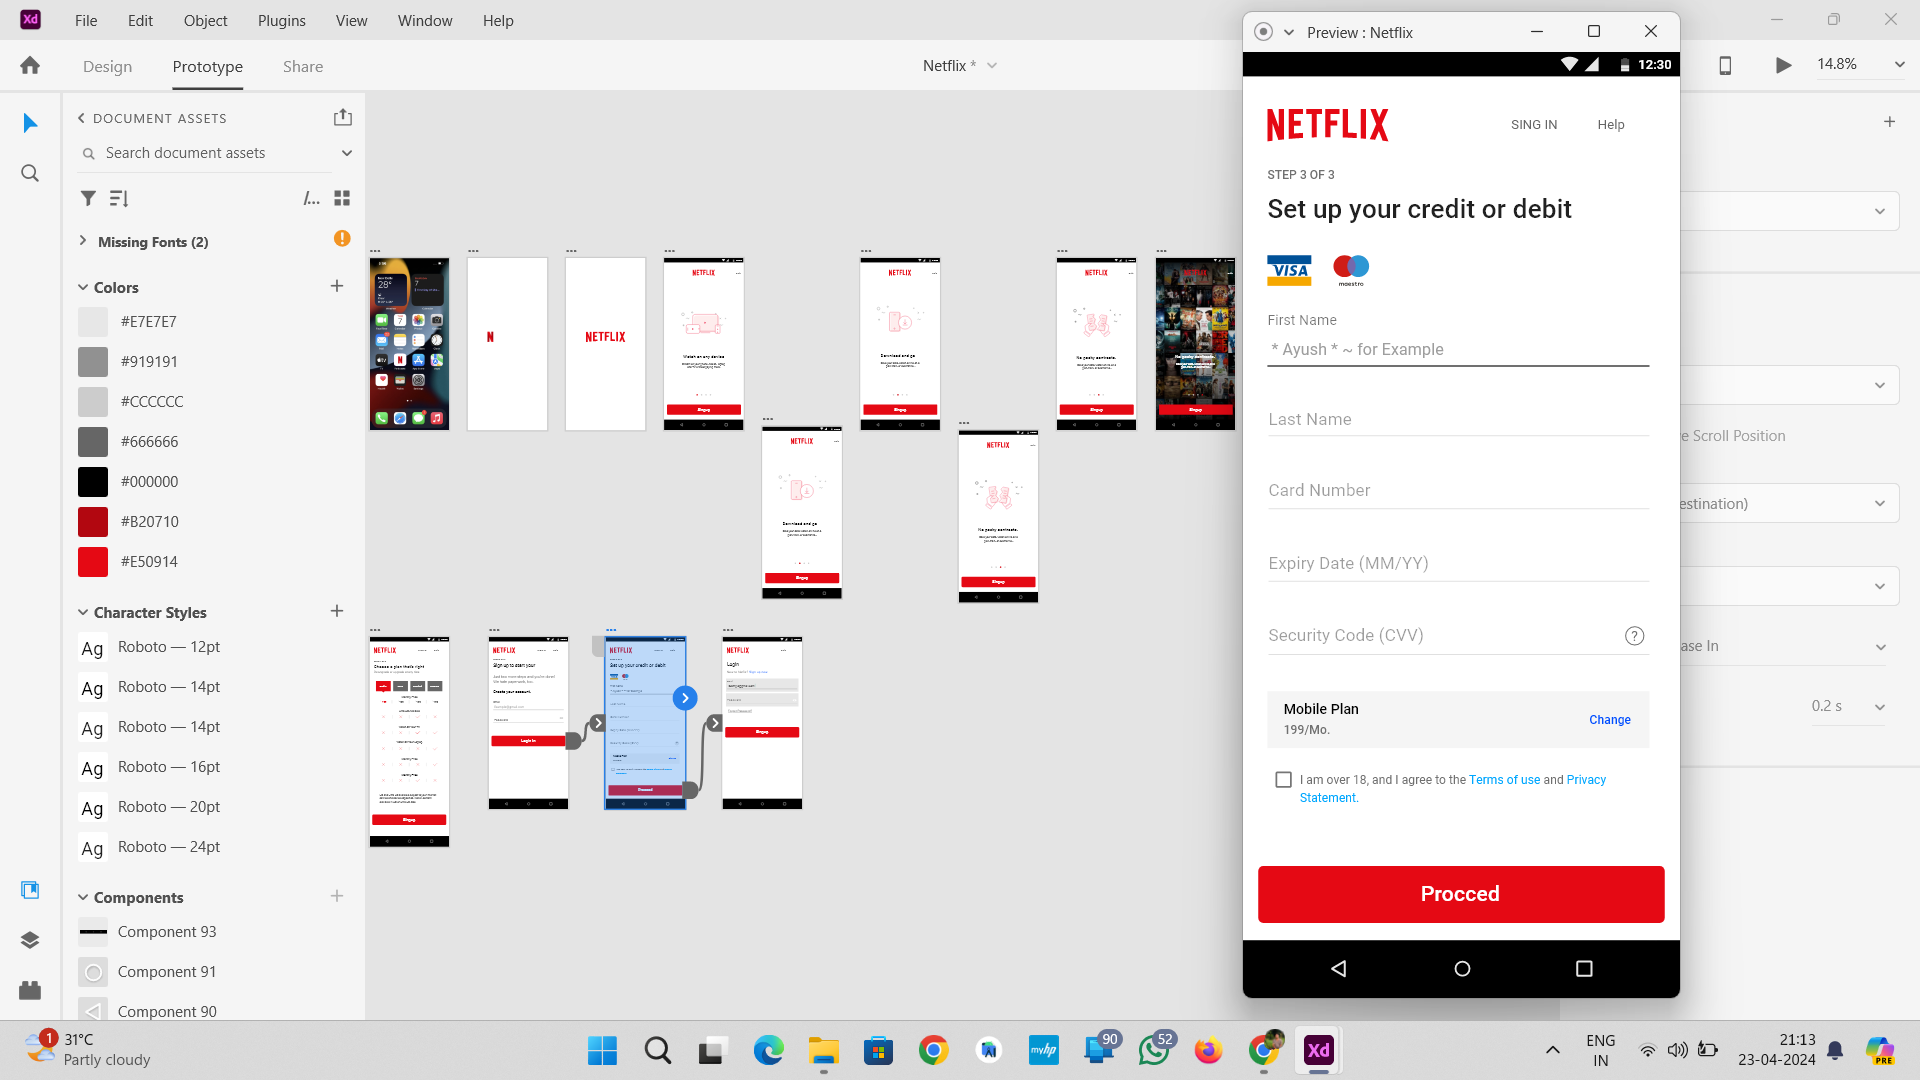Select the #000000 color swatch
This screenshot has height=1080, width=1920.
tap(93, 482)
